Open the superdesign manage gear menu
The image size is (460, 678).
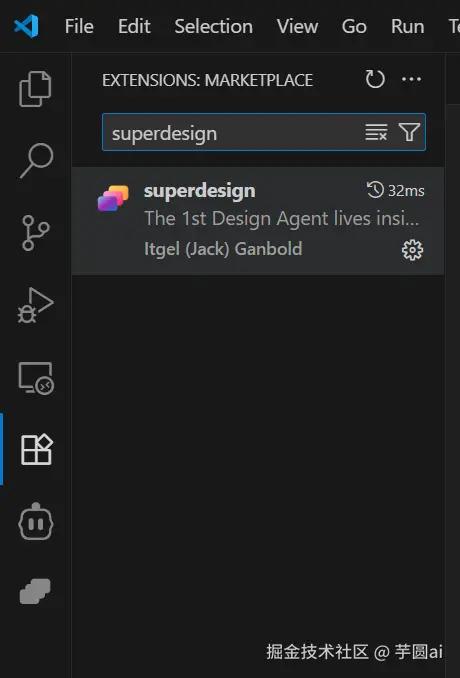(412, 250)
